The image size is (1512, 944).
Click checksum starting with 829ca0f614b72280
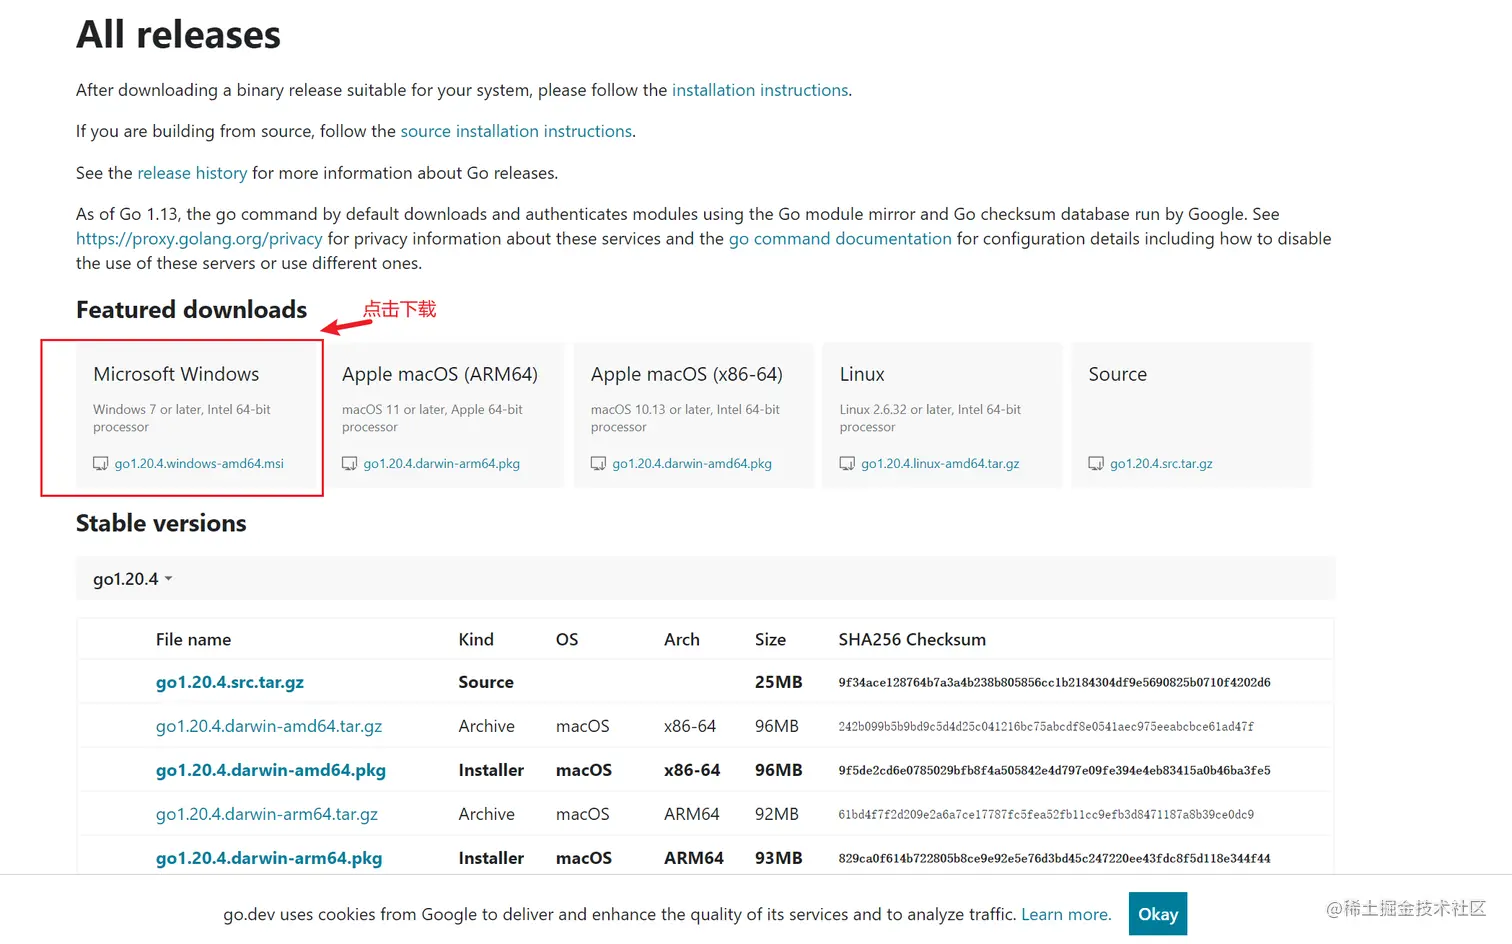1055,858
